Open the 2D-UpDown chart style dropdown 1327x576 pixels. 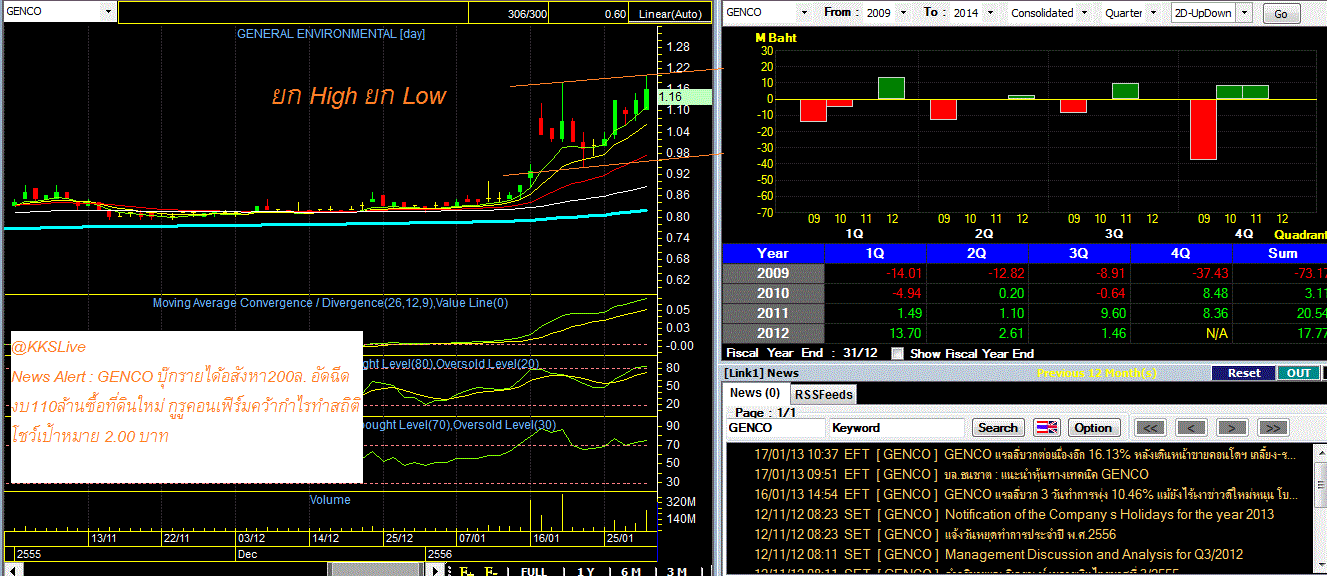click(1244, 13)
